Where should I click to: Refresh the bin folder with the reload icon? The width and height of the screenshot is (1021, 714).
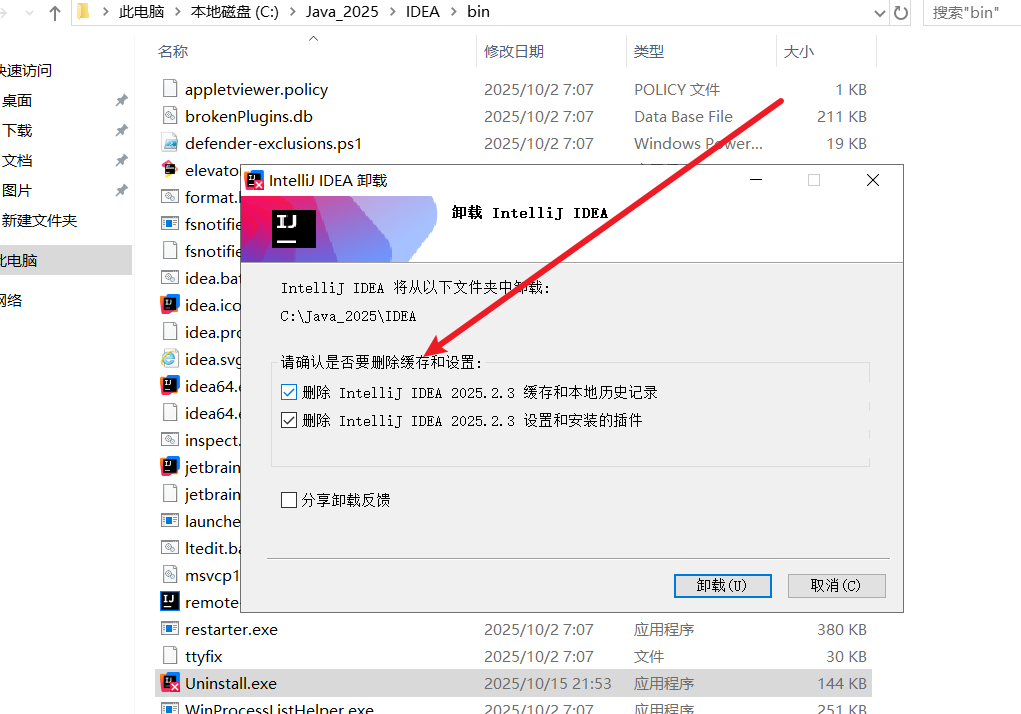coord(901,13)
